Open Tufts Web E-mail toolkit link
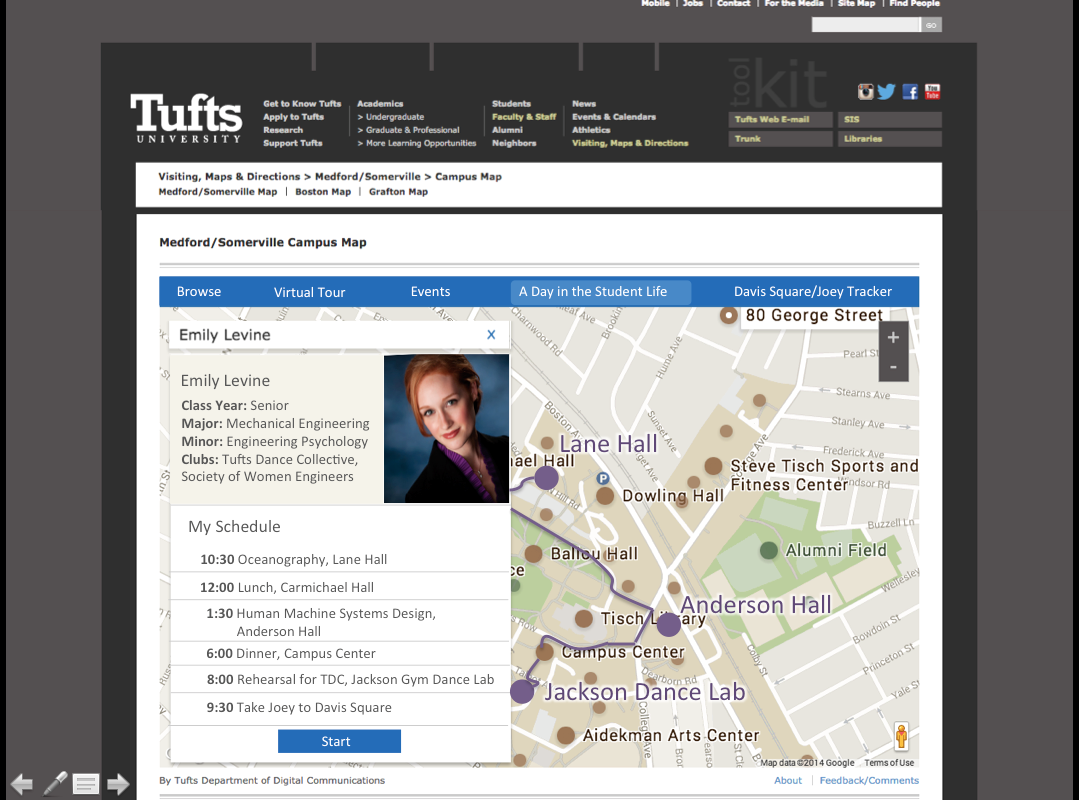This screenshot has width=1079, height=800. click(x=780, y=119)
